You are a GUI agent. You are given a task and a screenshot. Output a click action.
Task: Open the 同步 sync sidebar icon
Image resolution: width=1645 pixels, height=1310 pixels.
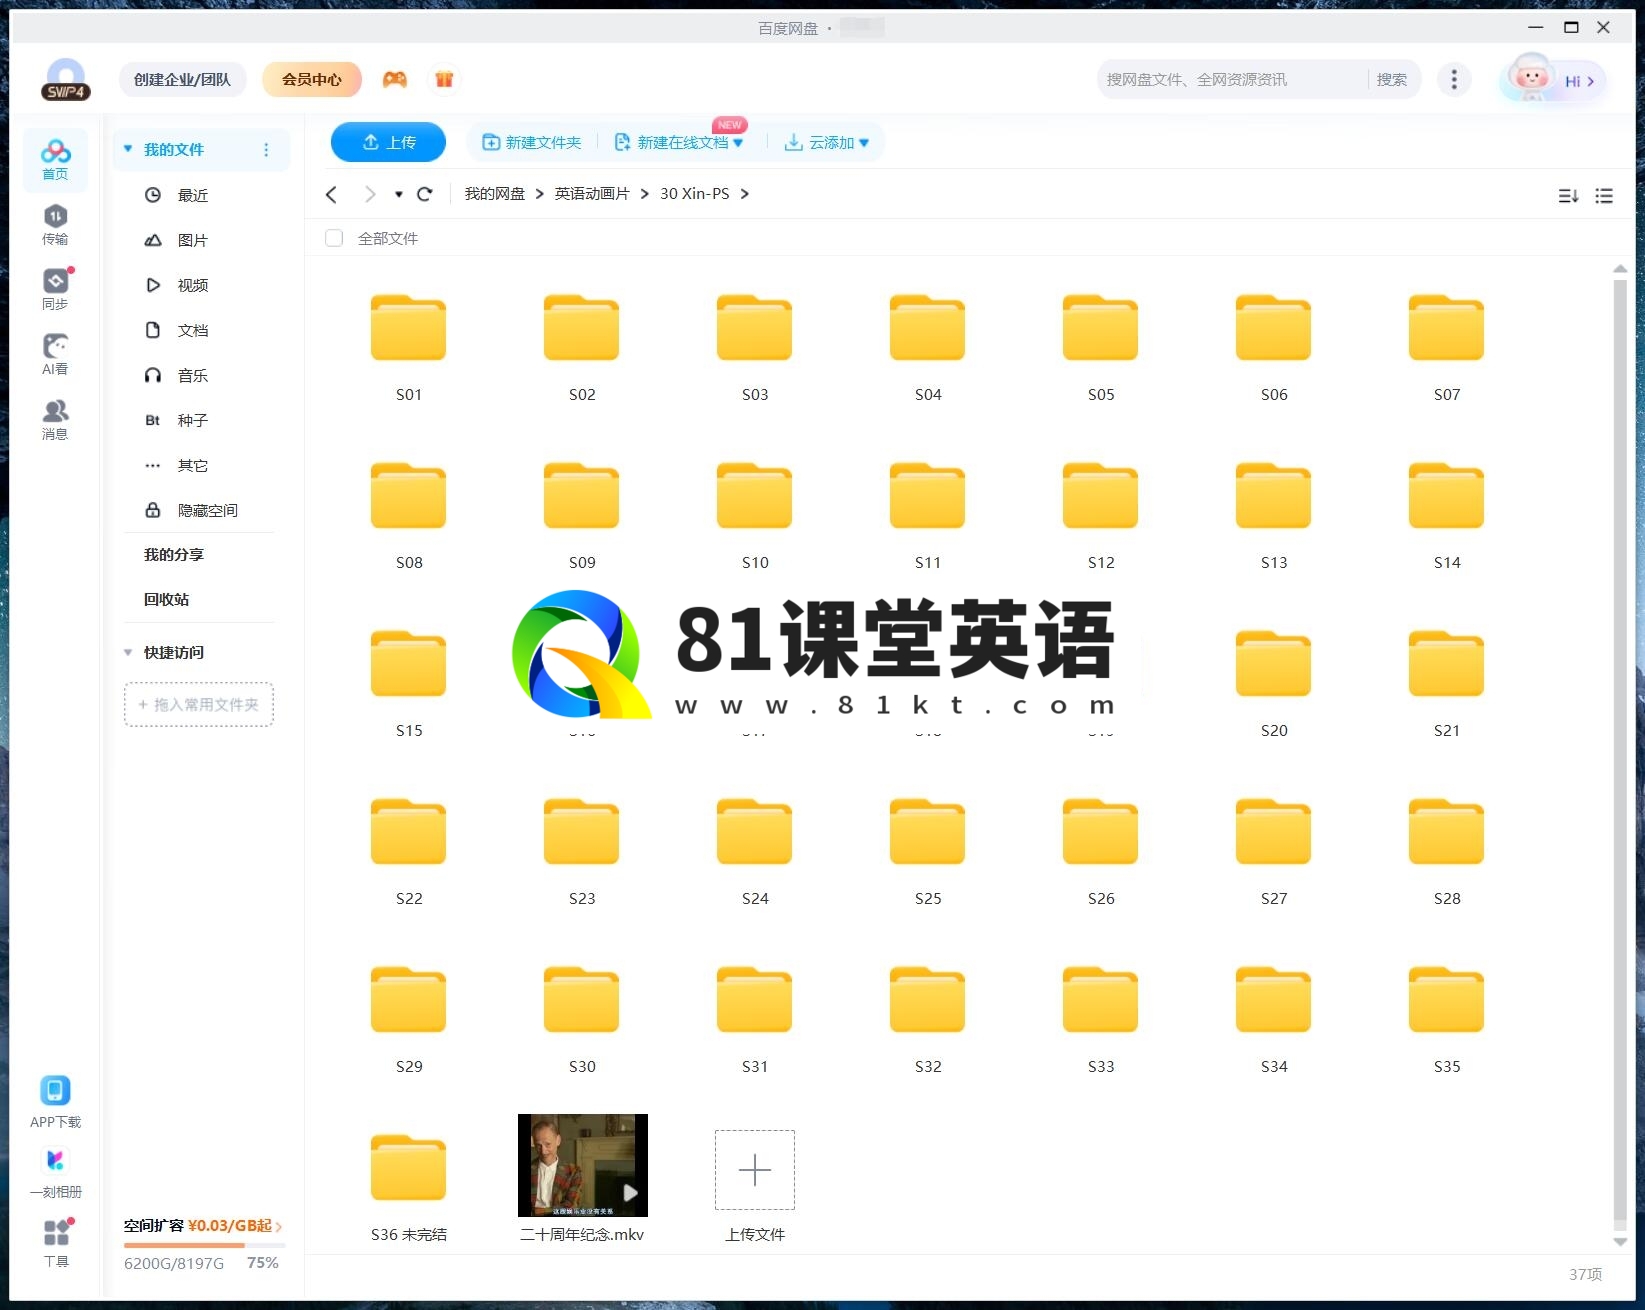coord(55,290)
